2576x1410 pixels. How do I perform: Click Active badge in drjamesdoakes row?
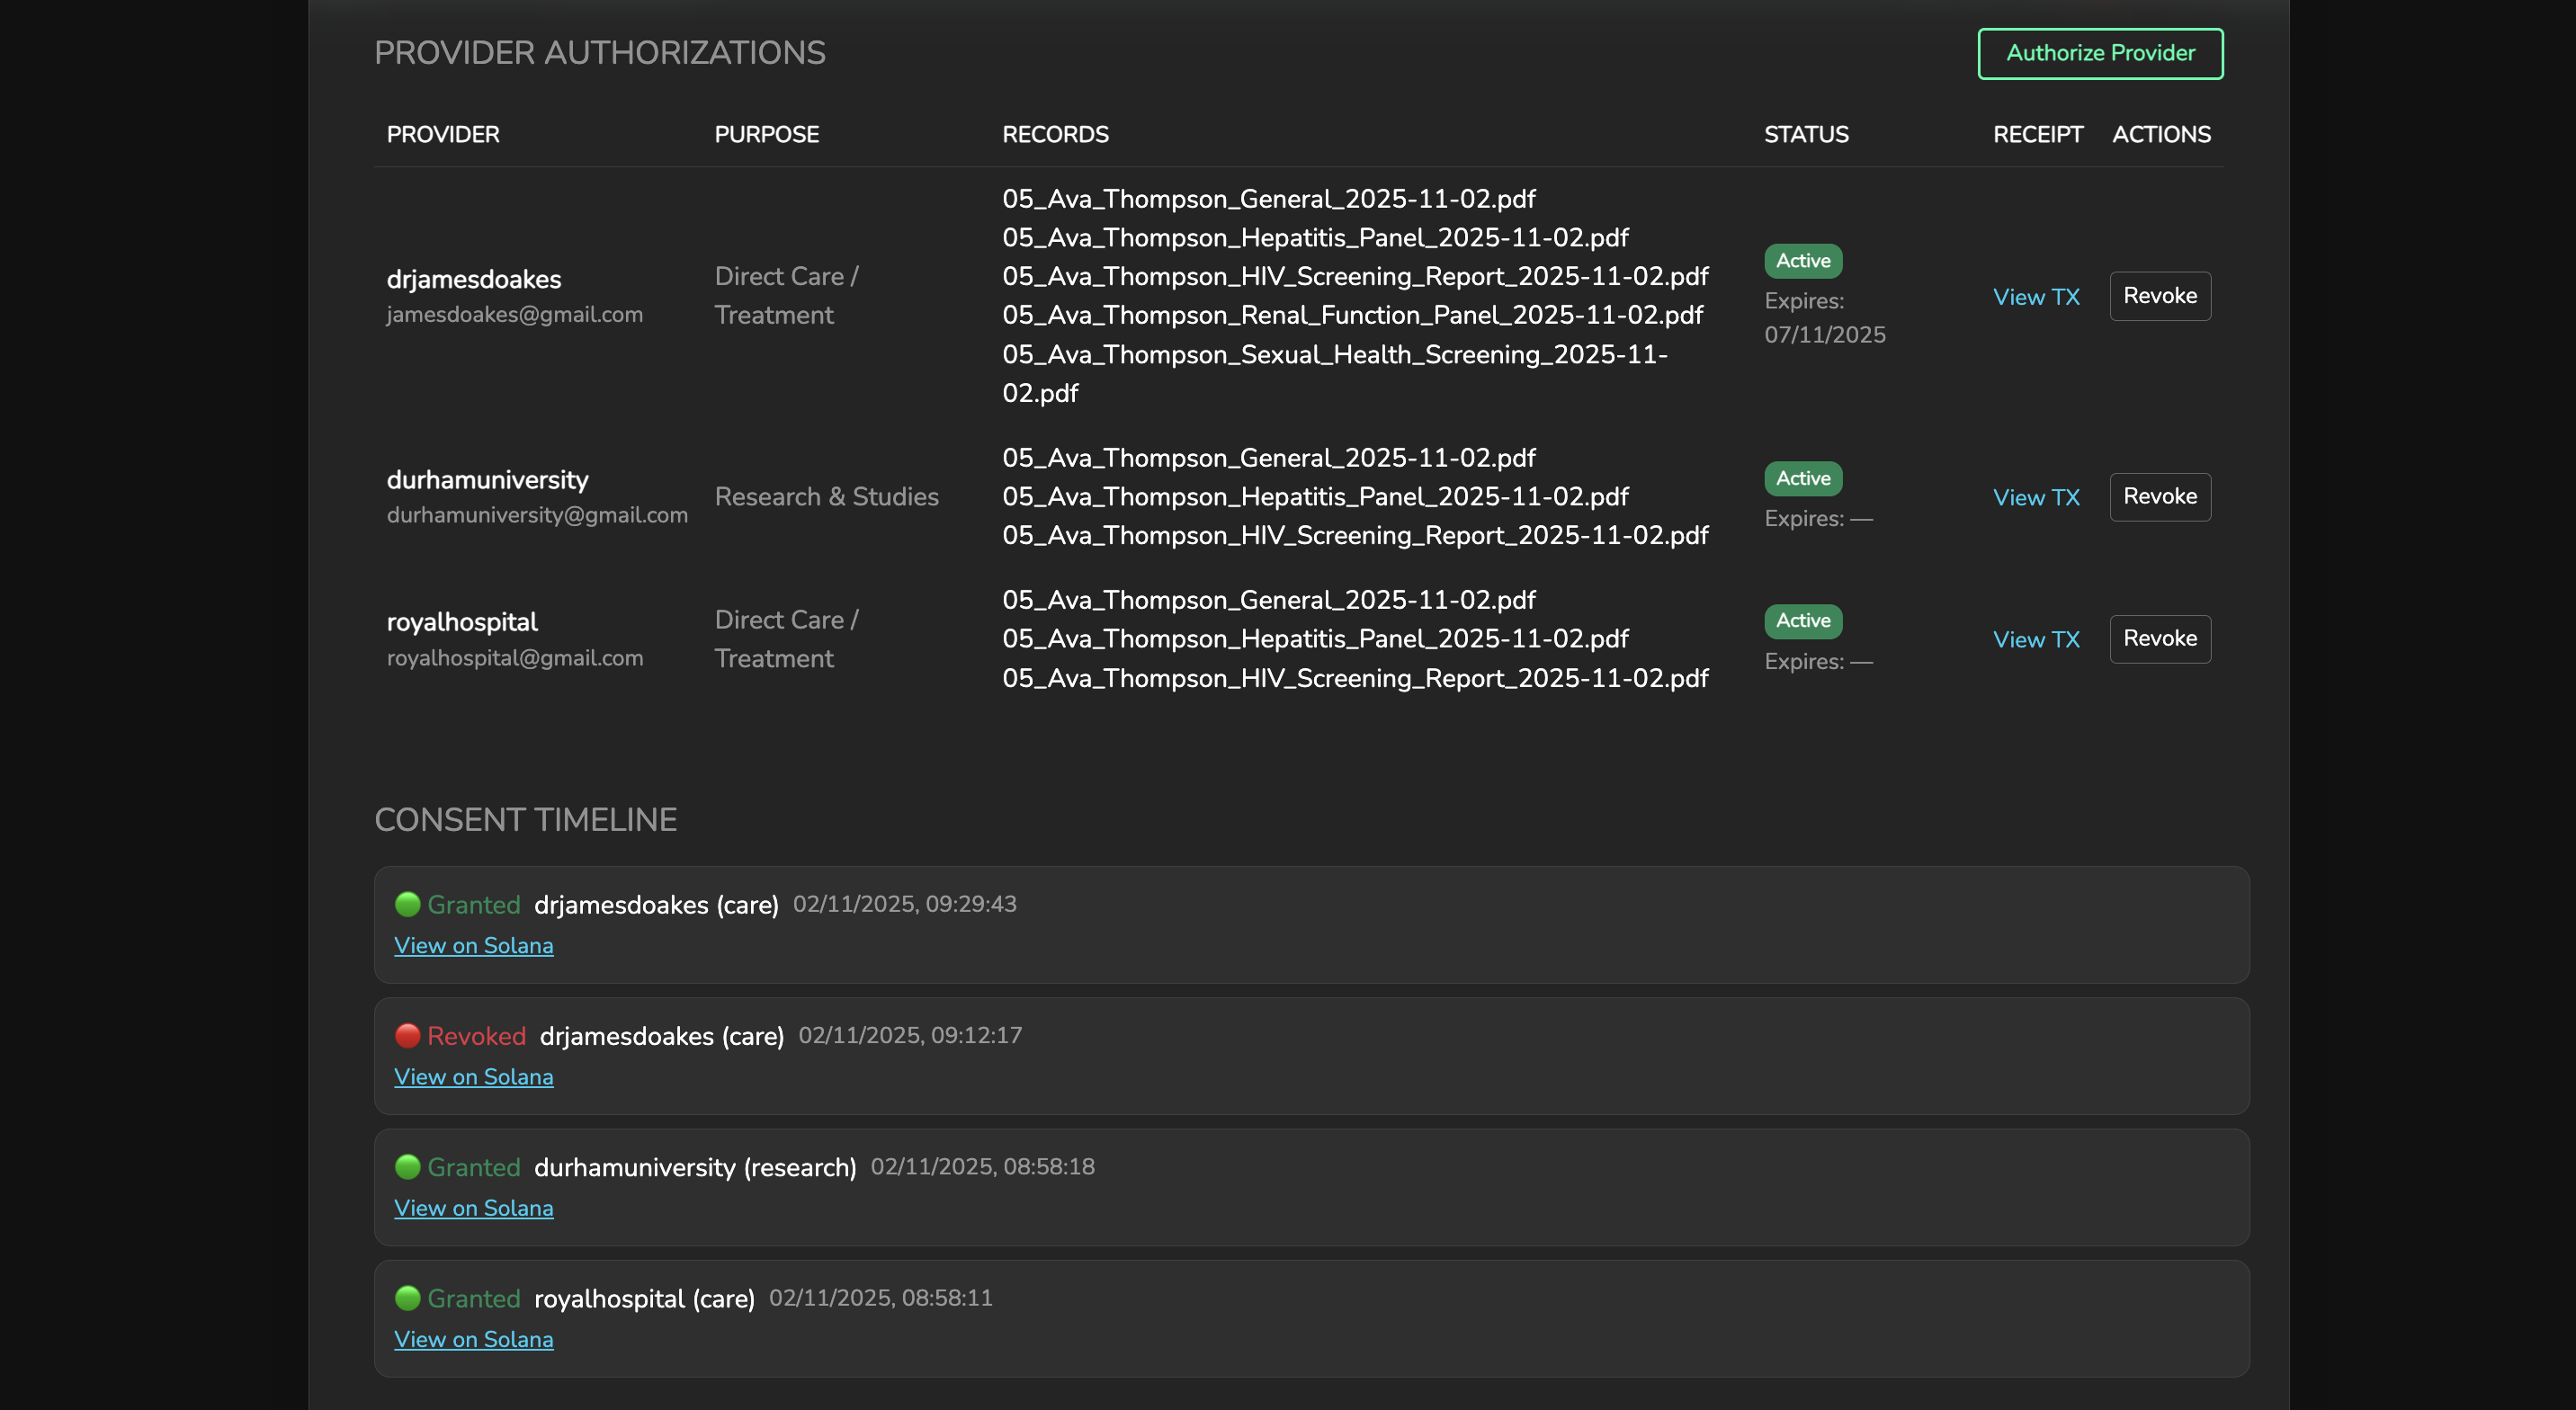(1802, 261)
